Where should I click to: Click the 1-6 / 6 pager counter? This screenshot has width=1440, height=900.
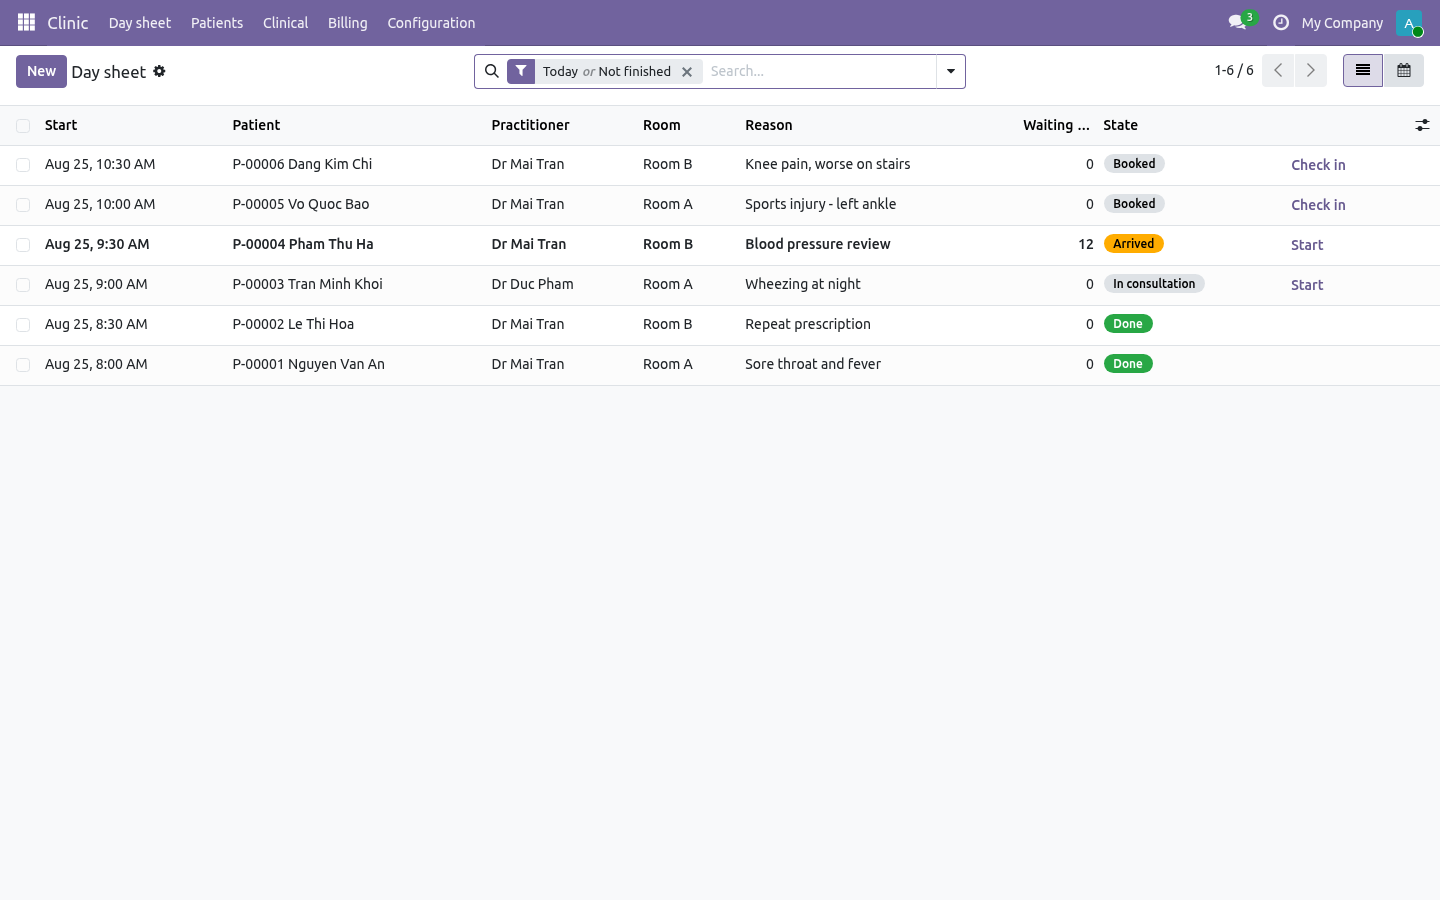(1234, 70)
